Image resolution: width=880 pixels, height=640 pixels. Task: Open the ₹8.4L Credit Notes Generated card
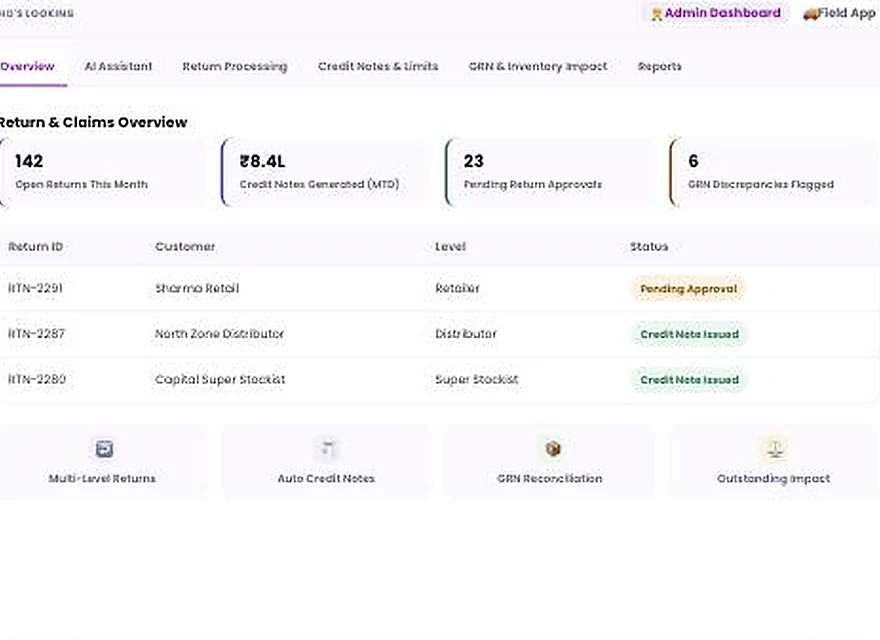tap(326, 172)
